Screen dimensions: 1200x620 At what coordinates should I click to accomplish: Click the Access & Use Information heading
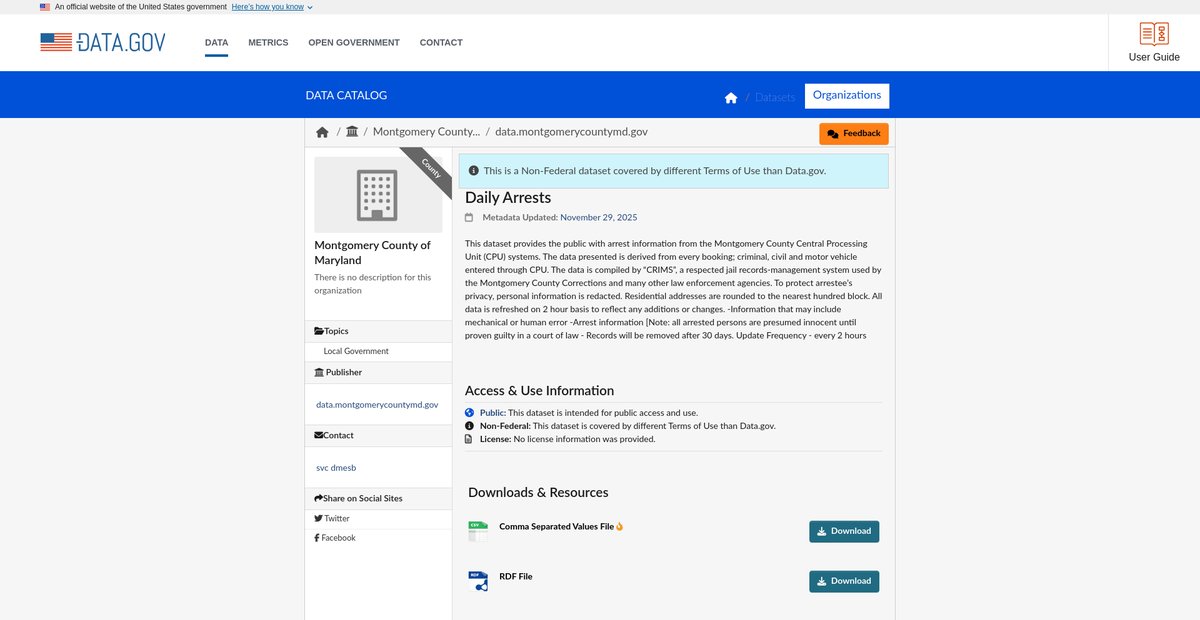540,391
